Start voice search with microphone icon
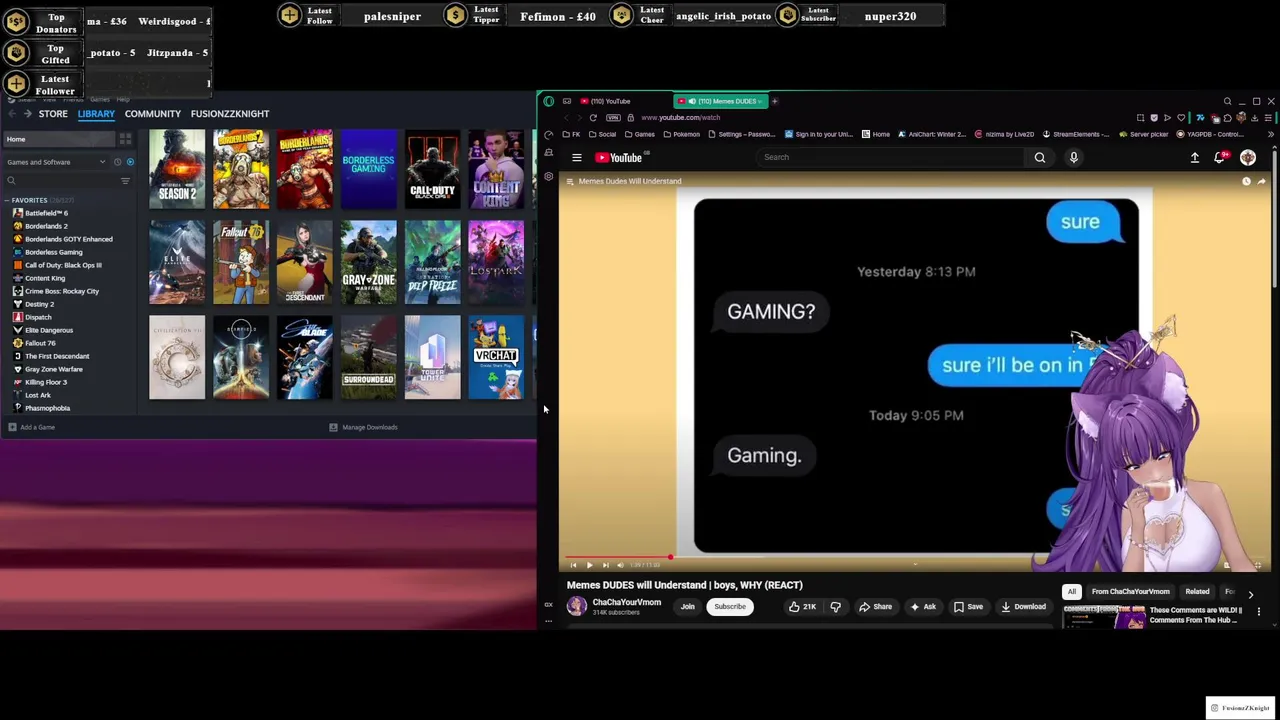 click(1074, 157)
